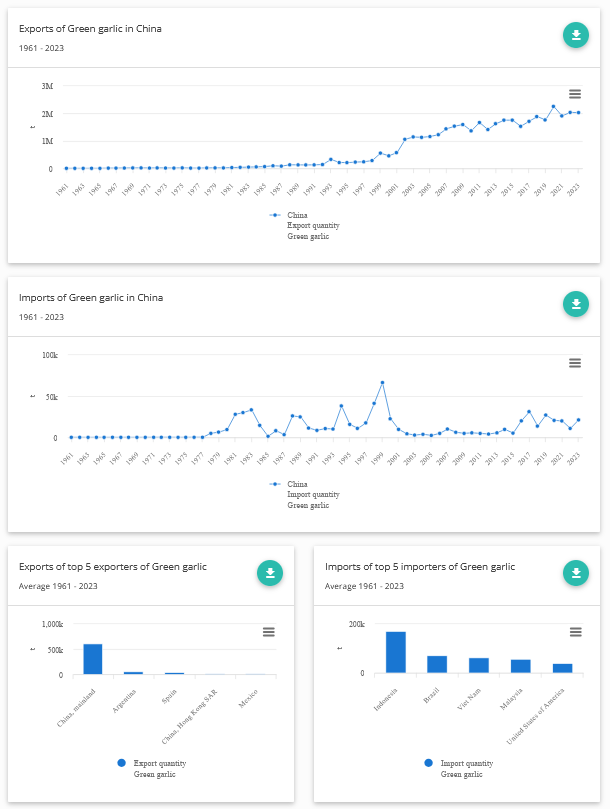Click the 1999 peak point on imports line

(382, 382)
